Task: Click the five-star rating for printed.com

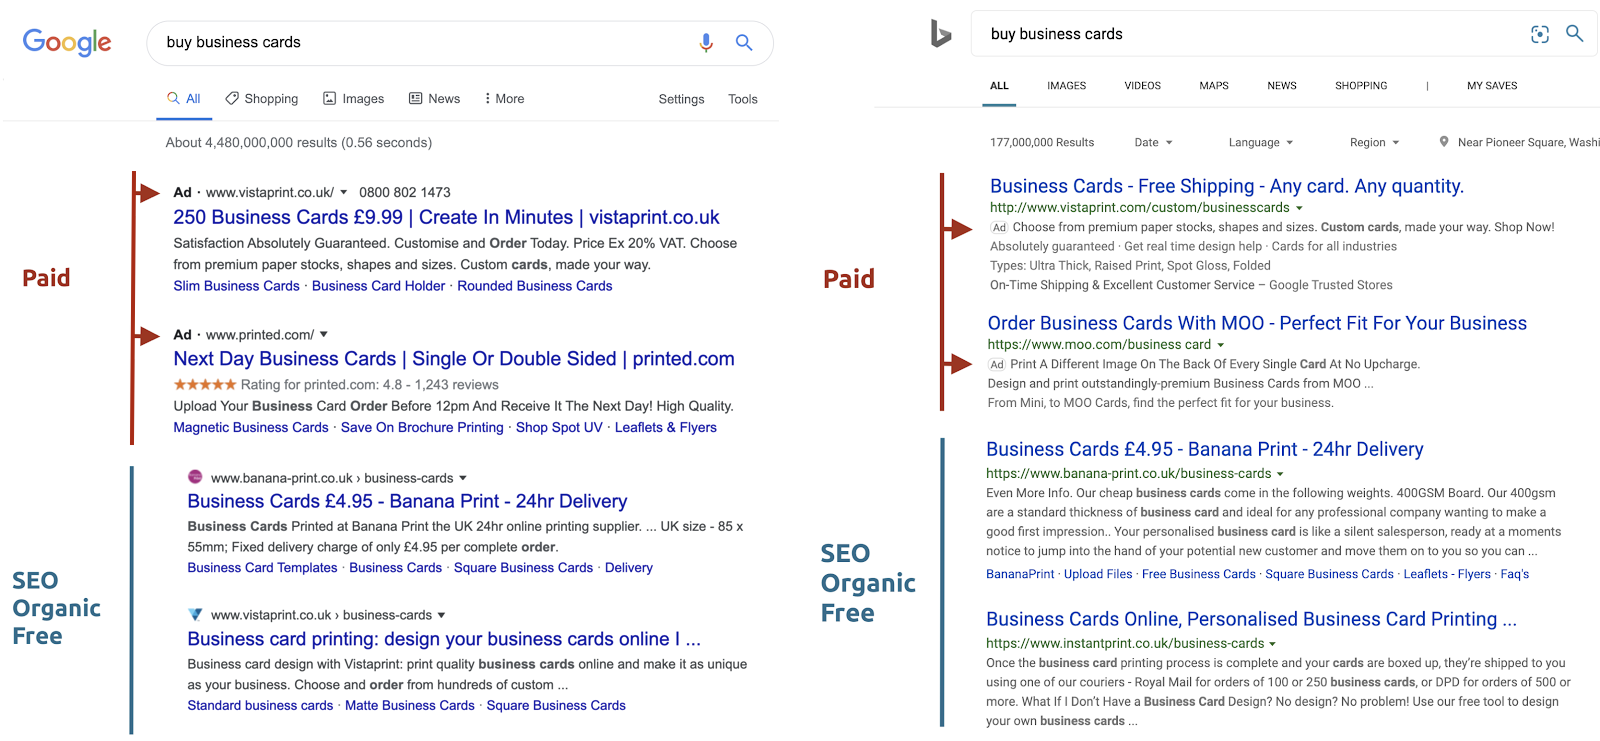Action: pyautogui.click(x=205, y=384)
